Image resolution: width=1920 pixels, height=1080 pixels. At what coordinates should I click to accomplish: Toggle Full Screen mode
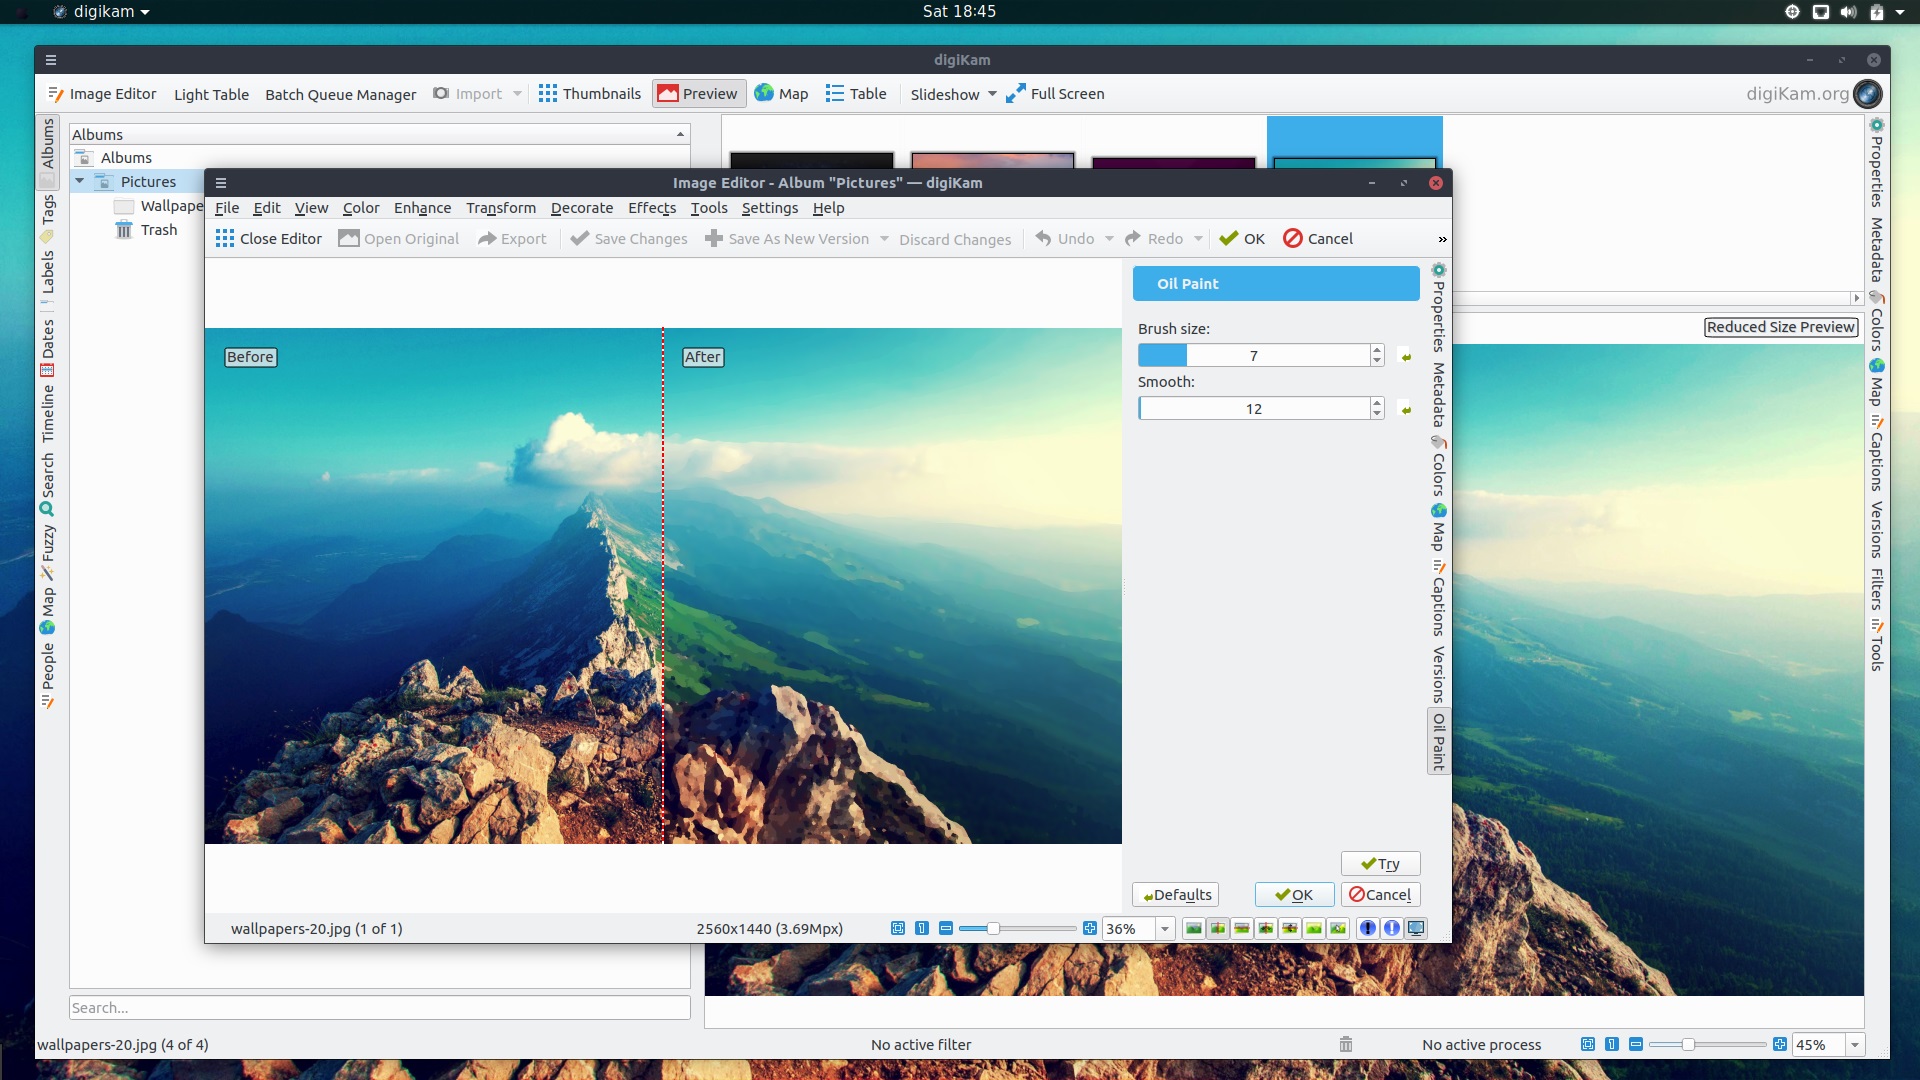click(1055, 93)
